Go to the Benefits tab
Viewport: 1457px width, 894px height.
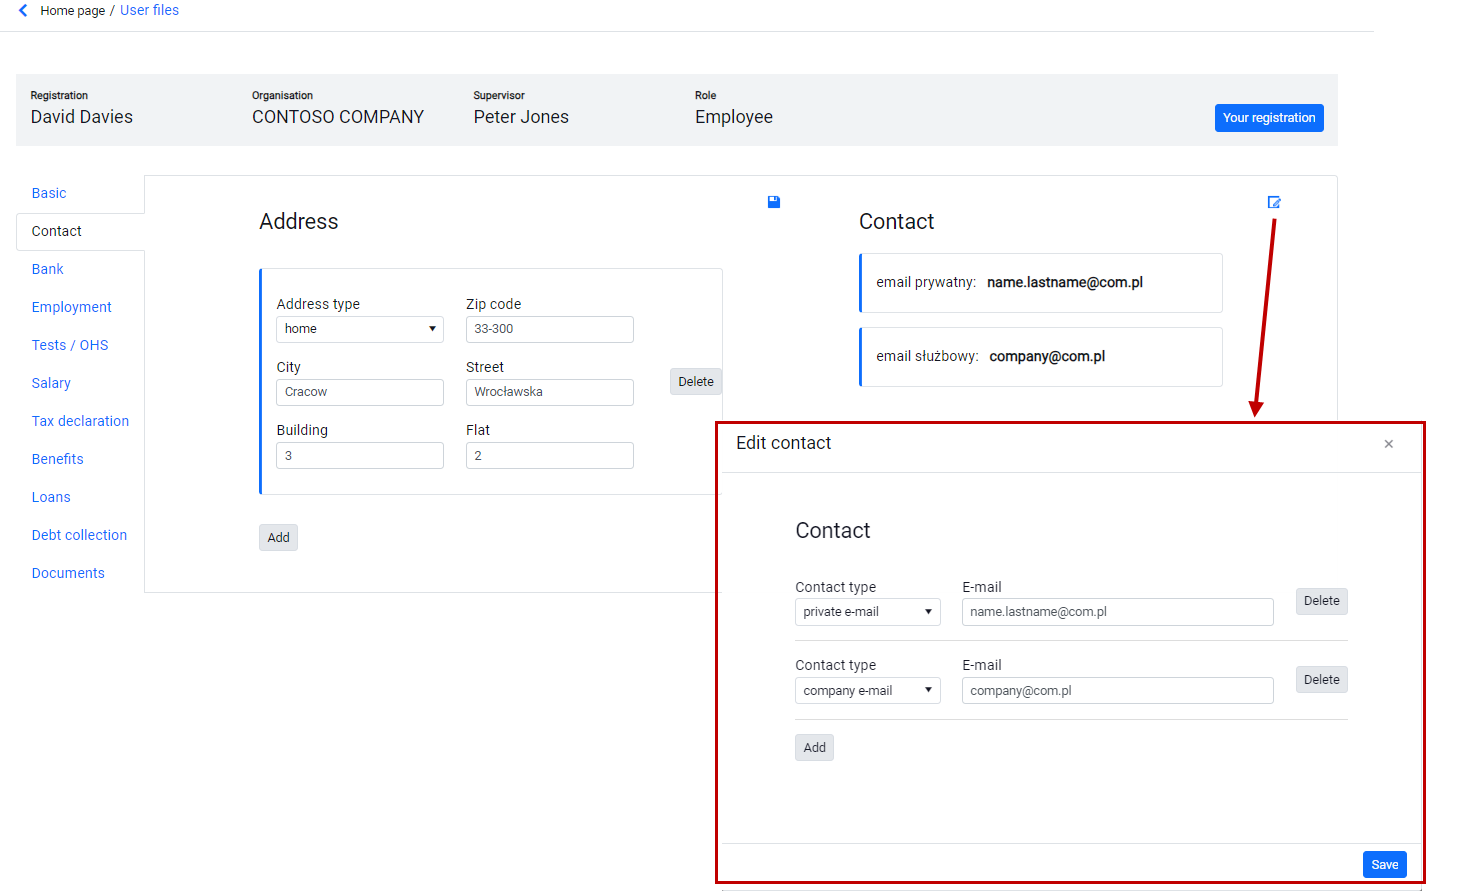(57, 459)
